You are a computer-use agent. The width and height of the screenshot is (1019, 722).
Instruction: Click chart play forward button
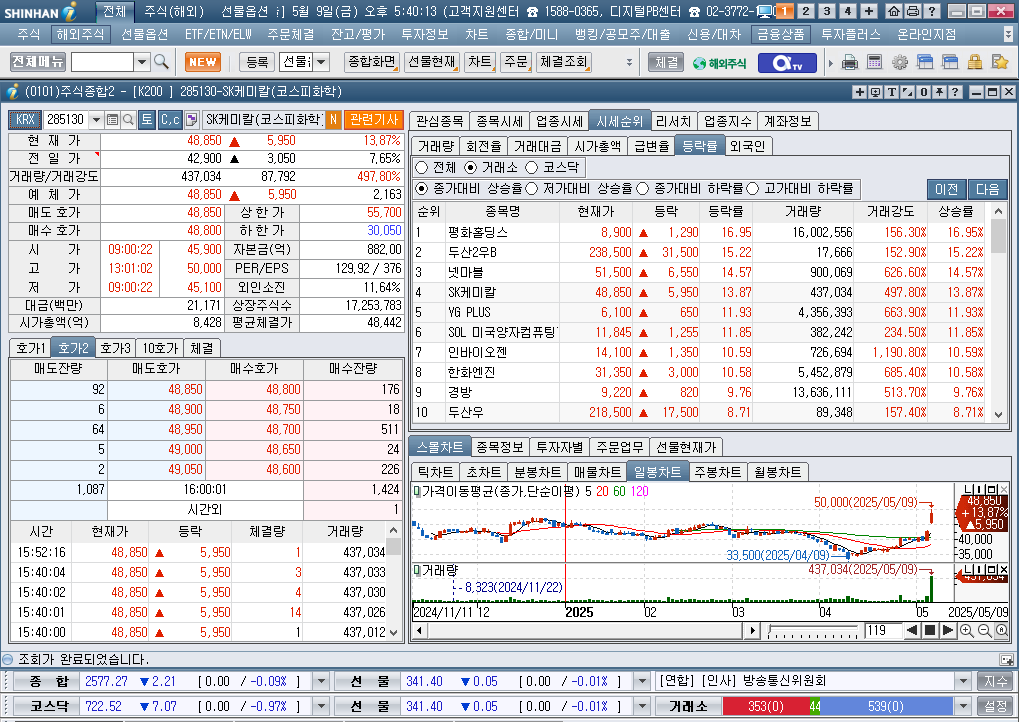click(948, 630)
